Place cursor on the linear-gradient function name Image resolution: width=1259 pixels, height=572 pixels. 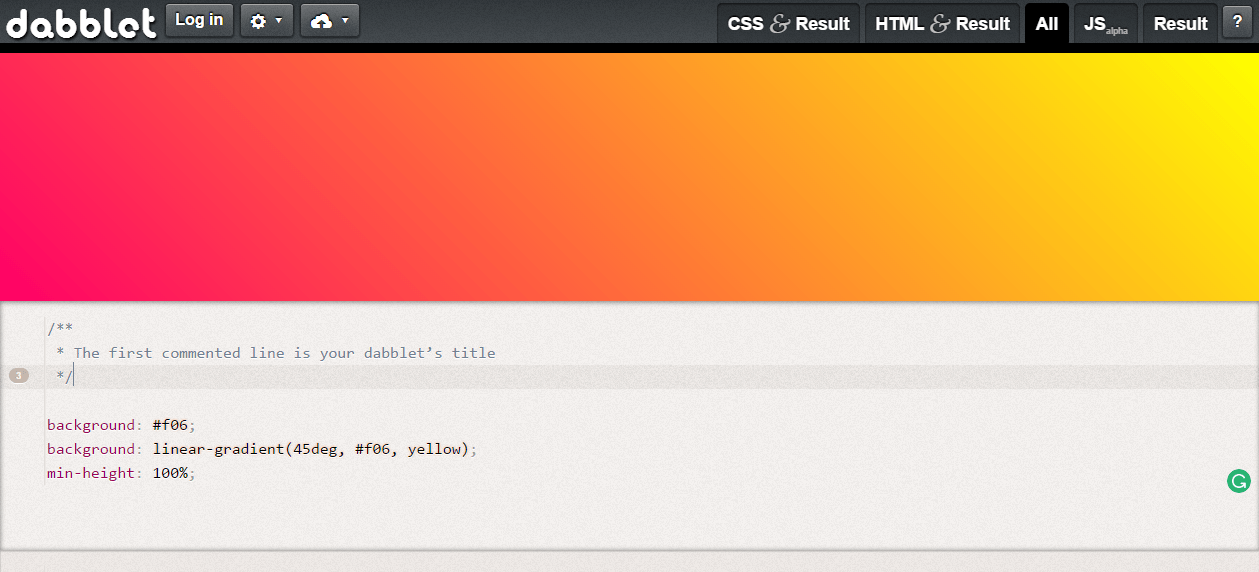tap(218, 449)
